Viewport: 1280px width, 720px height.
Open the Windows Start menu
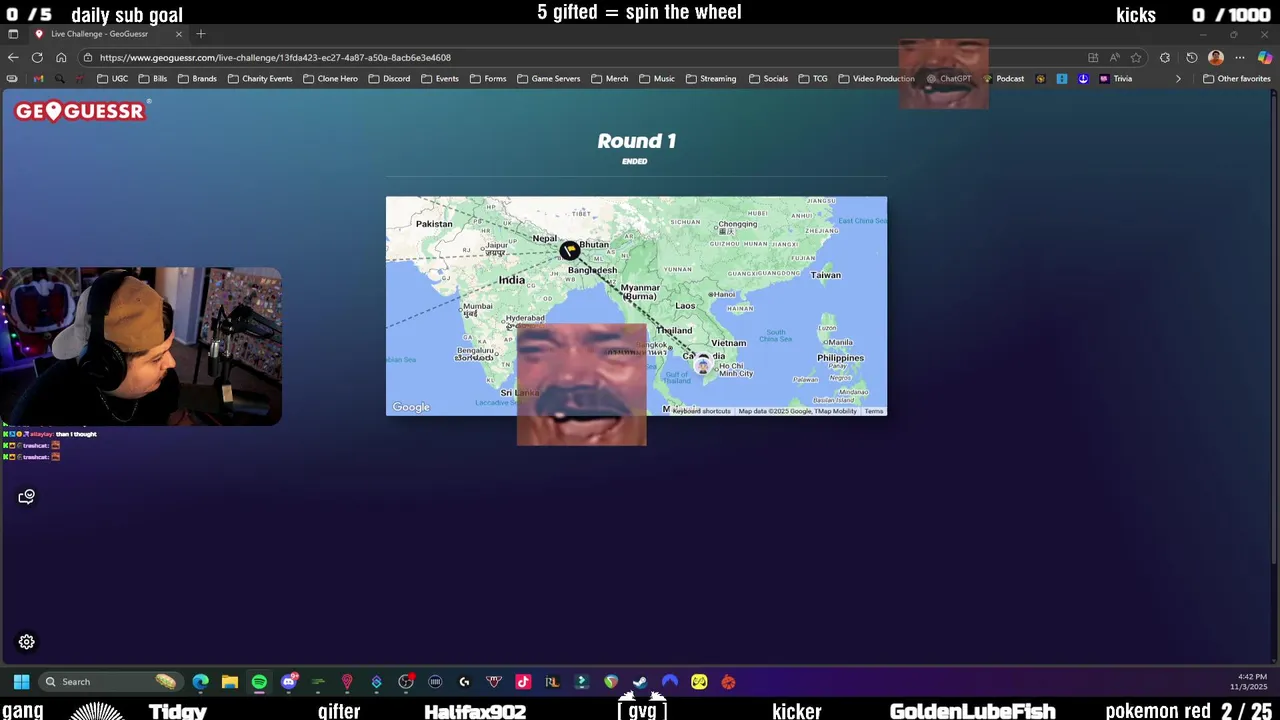[x=21, y=682]
